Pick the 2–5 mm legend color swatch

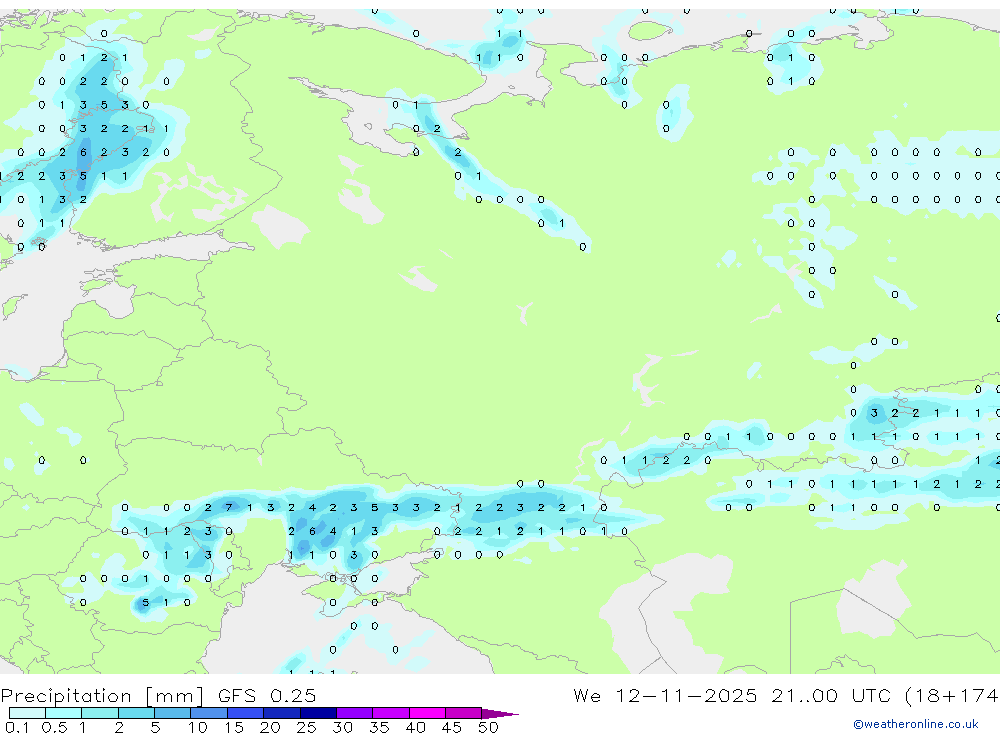coord(136,713)
